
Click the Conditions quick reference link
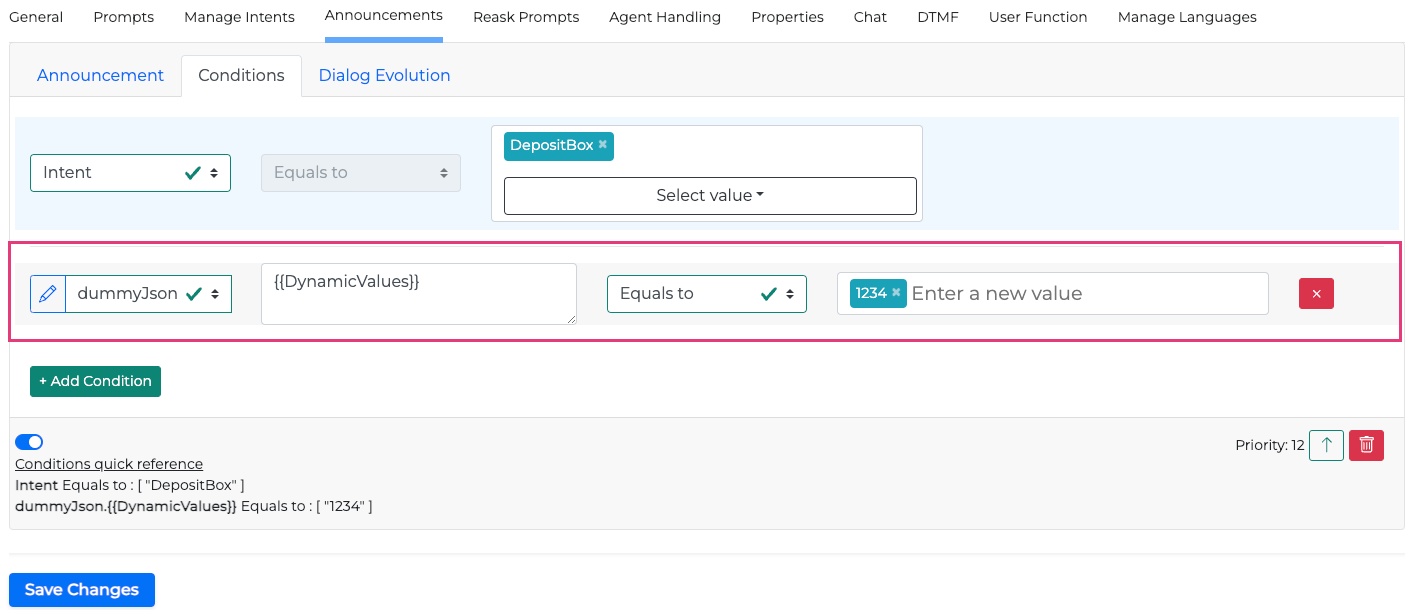point(109,464)
